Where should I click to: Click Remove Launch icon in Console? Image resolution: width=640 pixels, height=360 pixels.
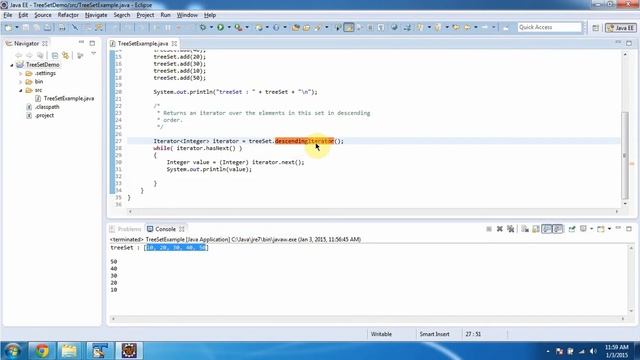pyautogui.click(x=500, y=229)
